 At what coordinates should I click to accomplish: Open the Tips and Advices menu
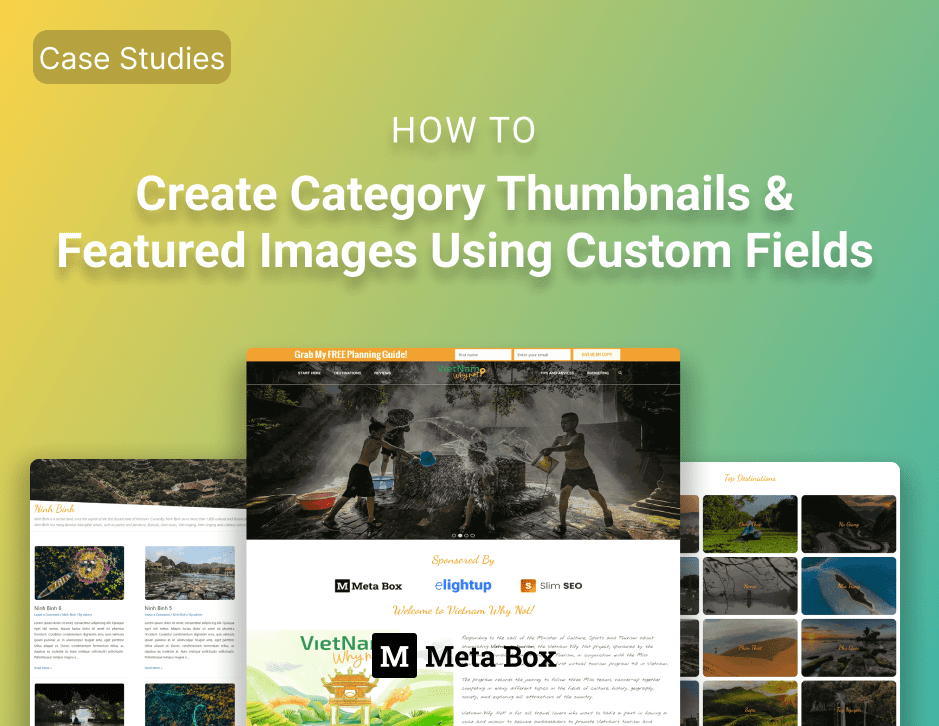[x=557, y=373]
